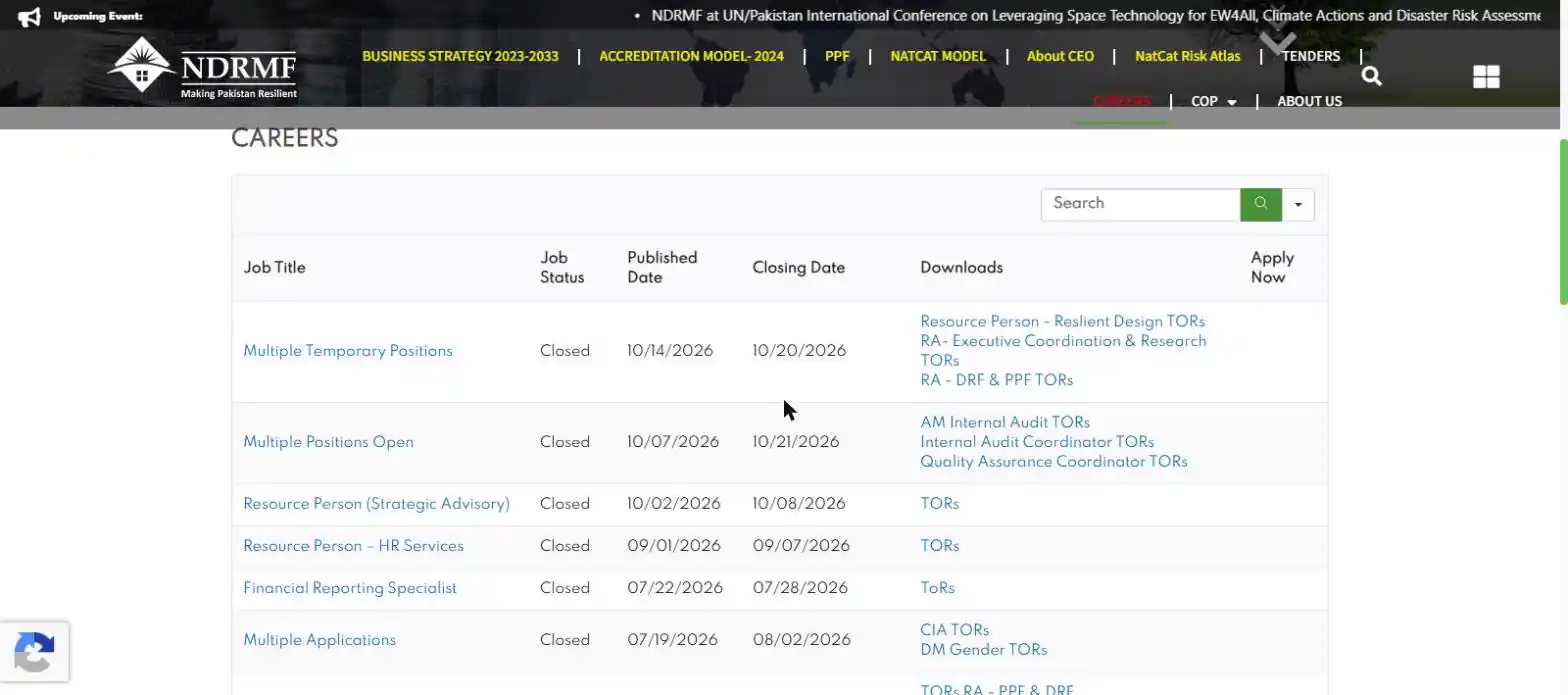Click the Closing Date column header
Screen dimensions: 1568x695
point(798,268)
